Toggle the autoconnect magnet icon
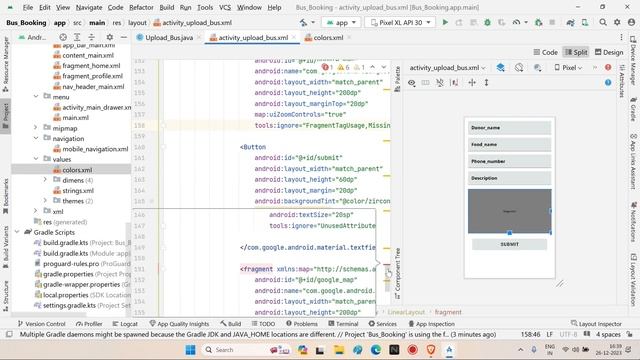The width and height of the screenshot is (640, 360). [439, 82]
